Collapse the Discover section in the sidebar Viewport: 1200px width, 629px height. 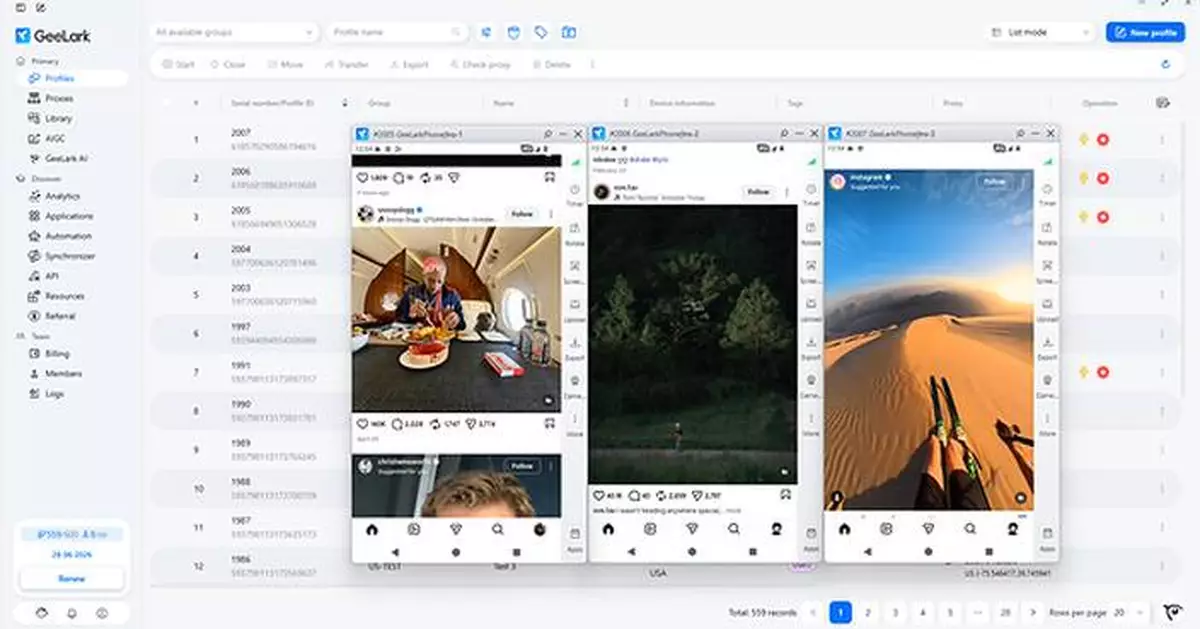coord(39,179)
